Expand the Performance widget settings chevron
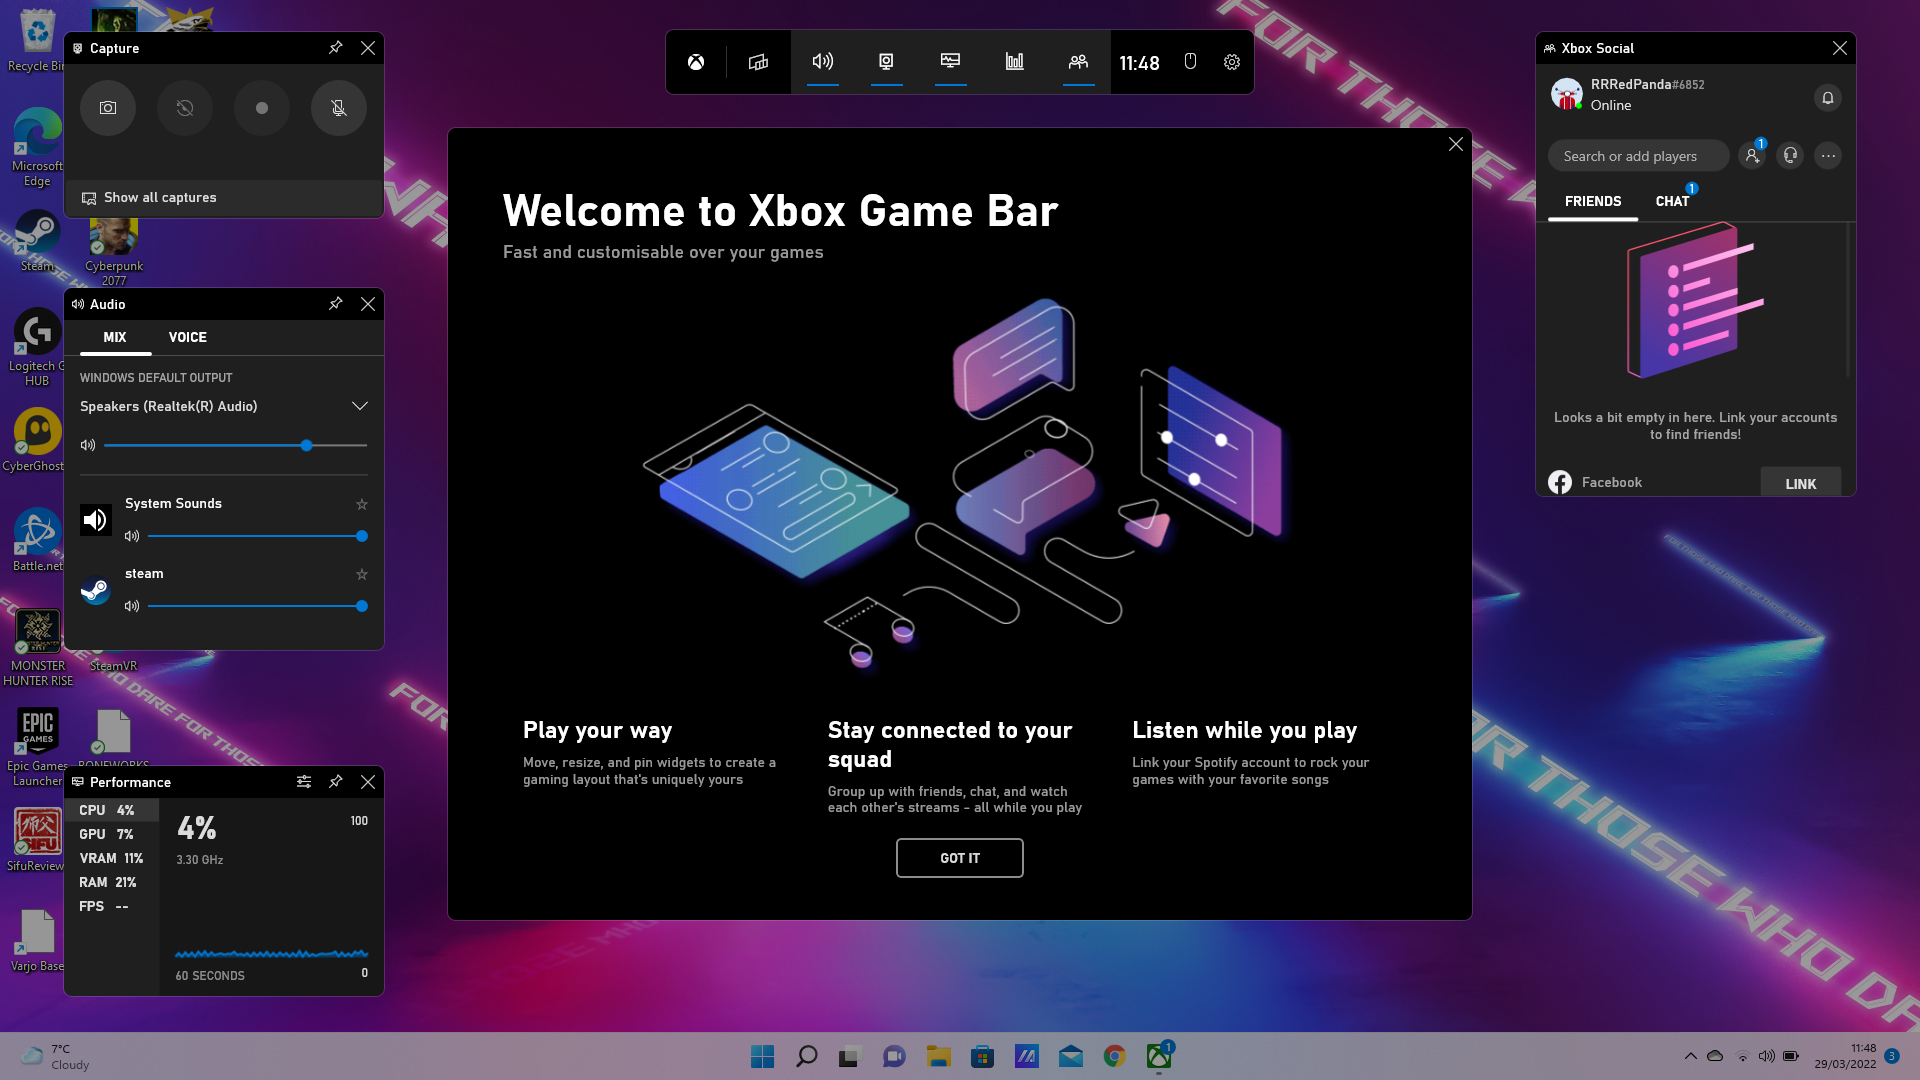Image resolution: width=1920 pixels, height=1080 pixels. tap(303, 782)
